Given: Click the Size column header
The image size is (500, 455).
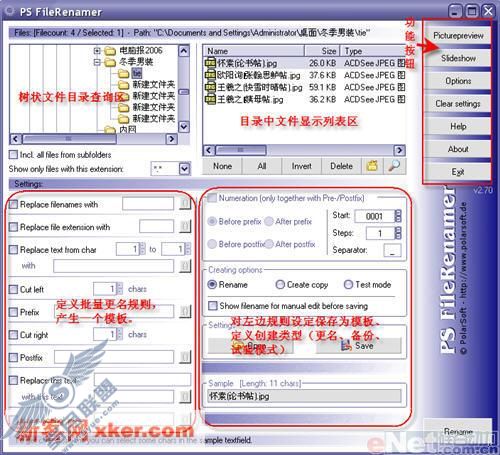Looking at the screenshot, I should (x=322, y=51).
